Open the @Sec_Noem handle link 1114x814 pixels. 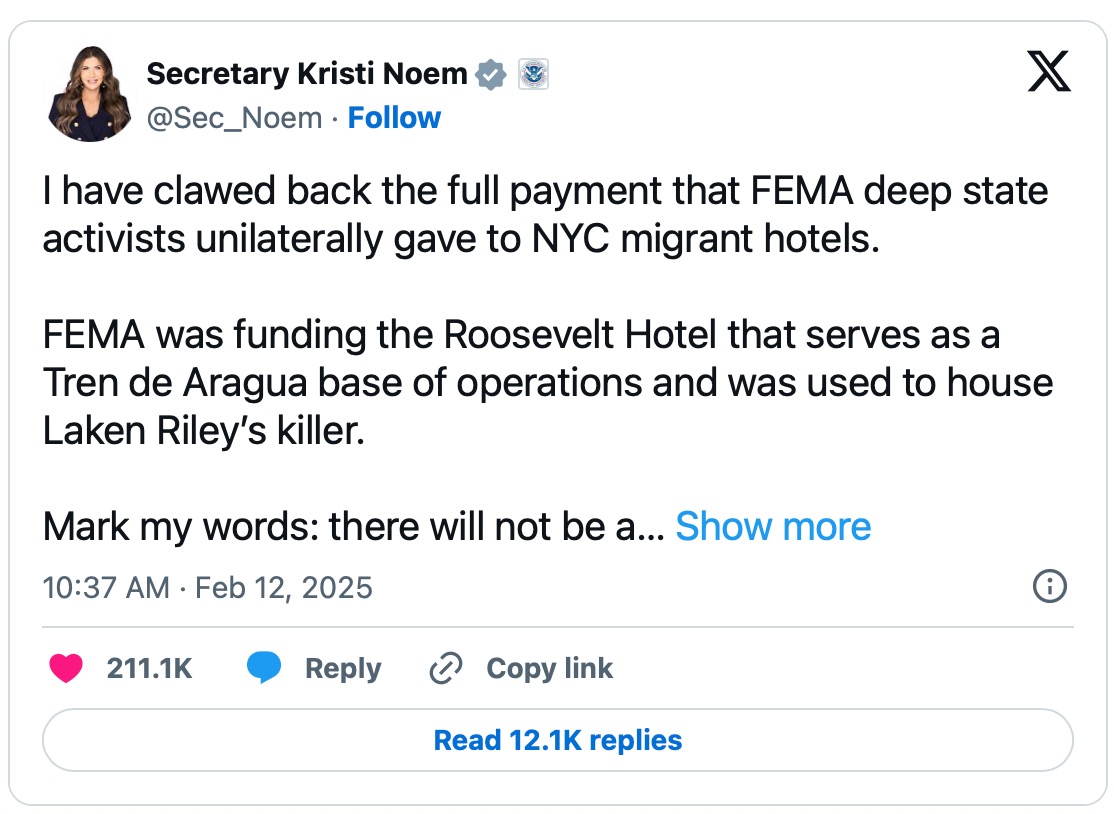tap(234, 118)
